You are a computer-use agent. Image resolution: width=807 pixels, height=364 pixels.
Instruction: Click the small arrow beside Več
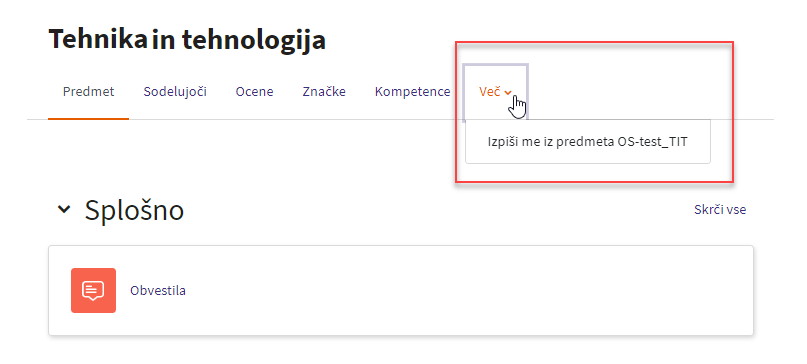508,93
